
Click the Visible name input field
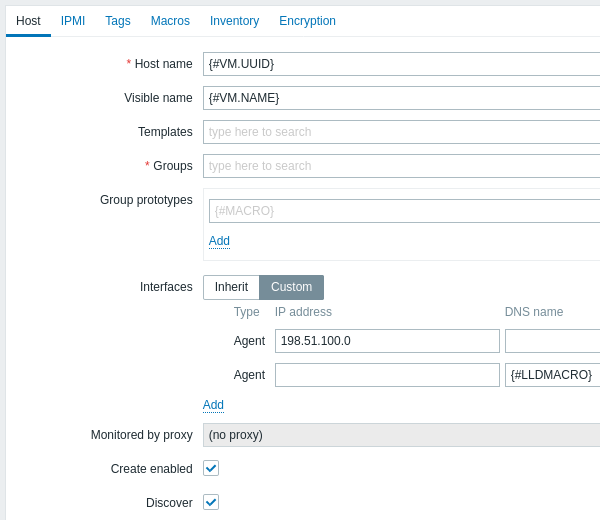pyautogui.click(x=400, y=98)
